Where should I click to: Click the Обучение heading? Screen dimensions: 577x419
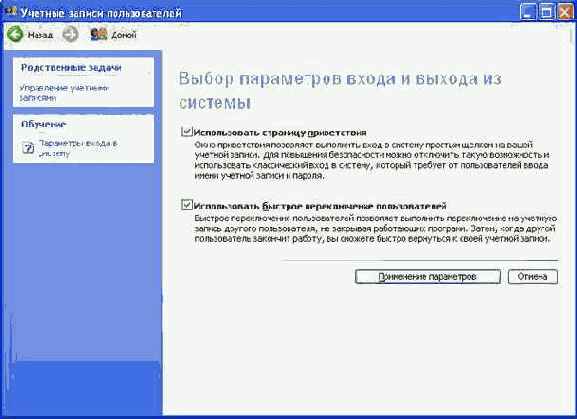pyautogui.click(x=44, y=124)
